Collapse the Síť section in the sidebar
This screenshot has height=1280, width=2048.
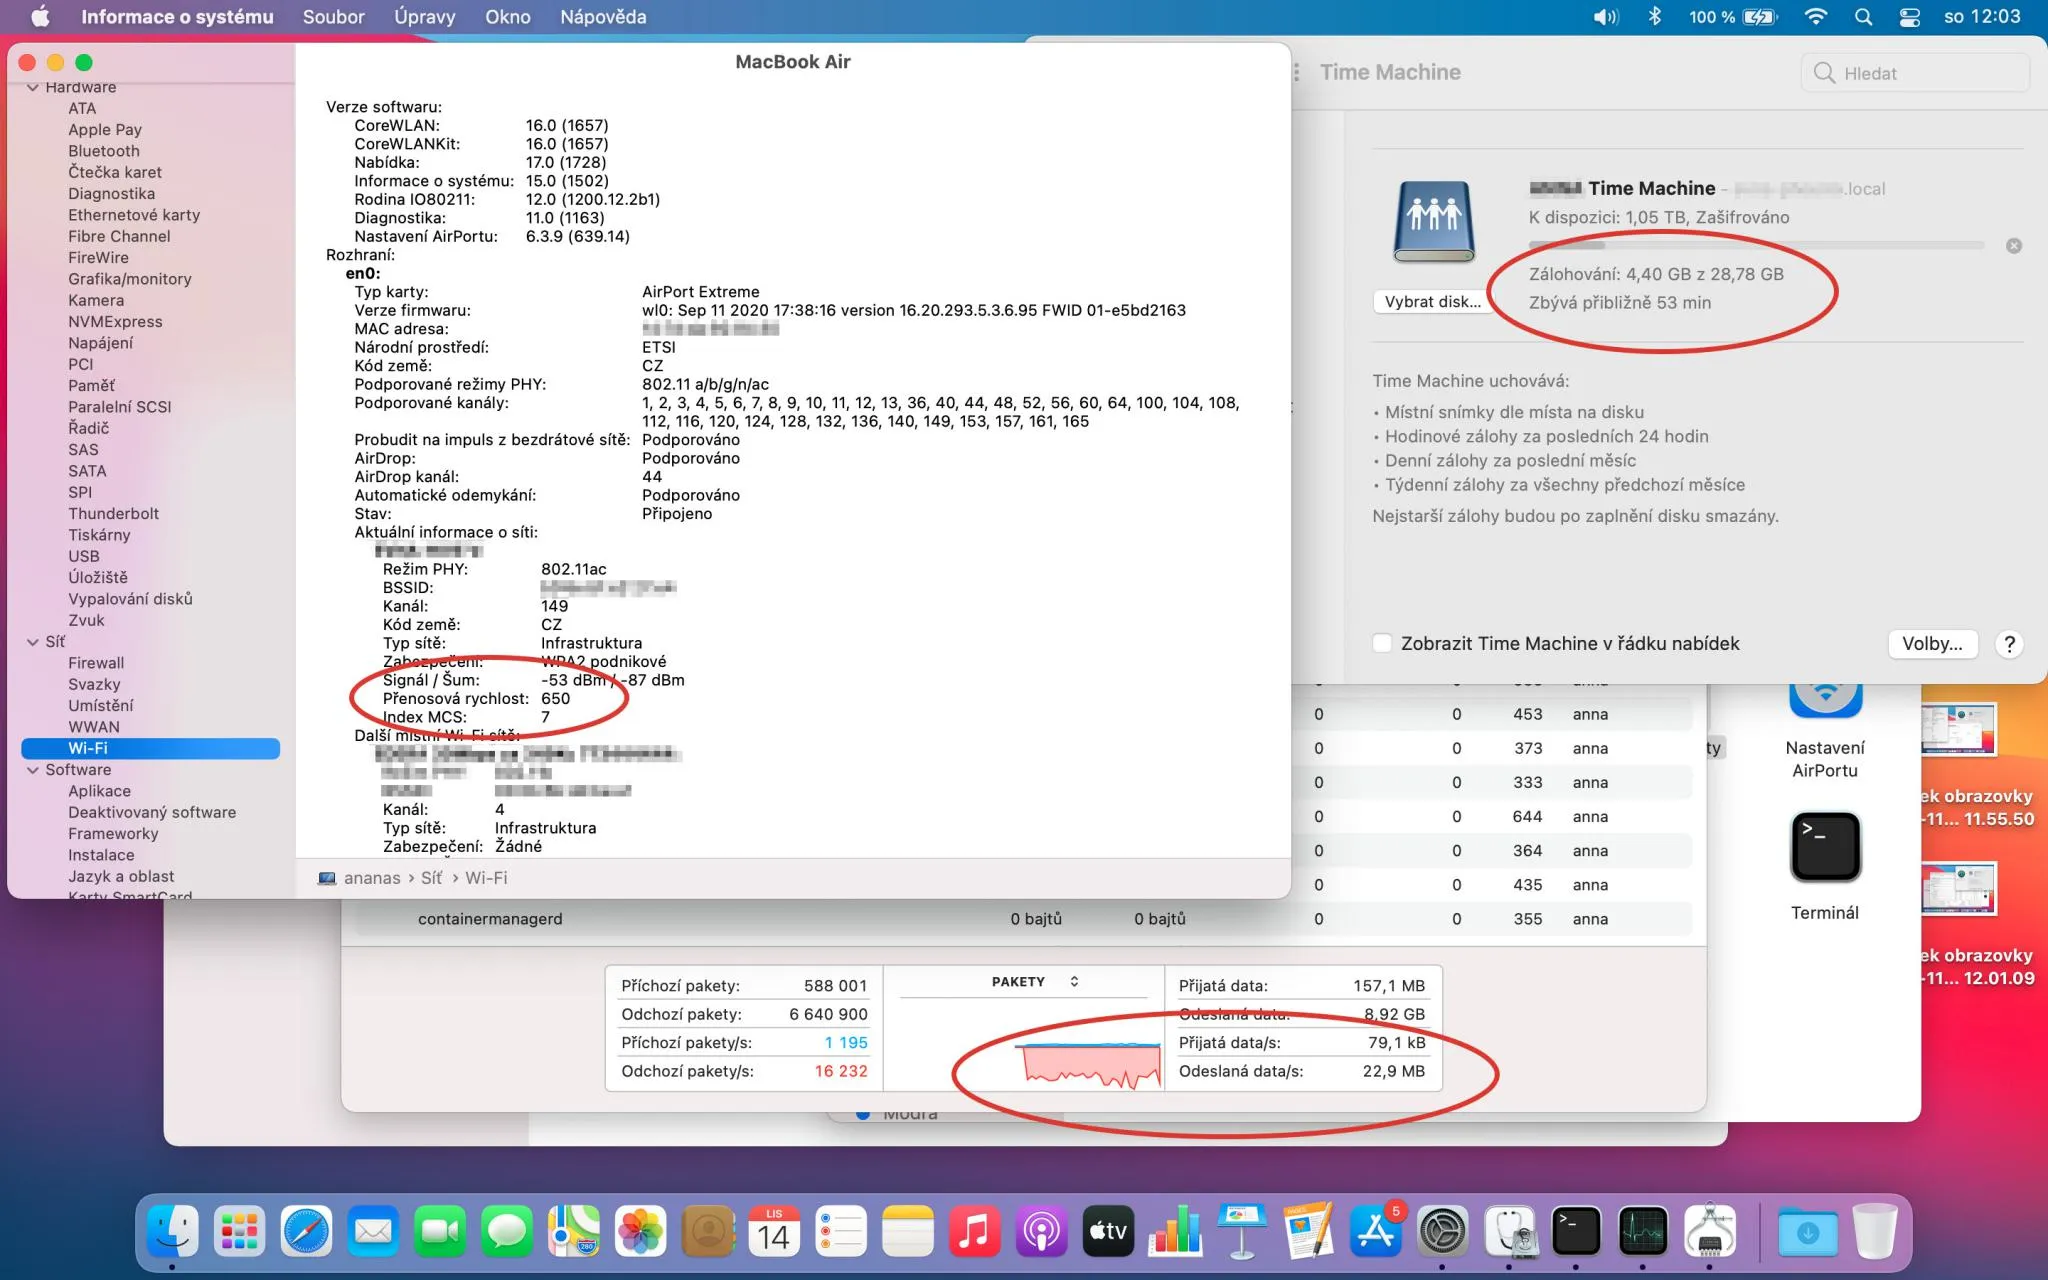[x=33, y=642]
